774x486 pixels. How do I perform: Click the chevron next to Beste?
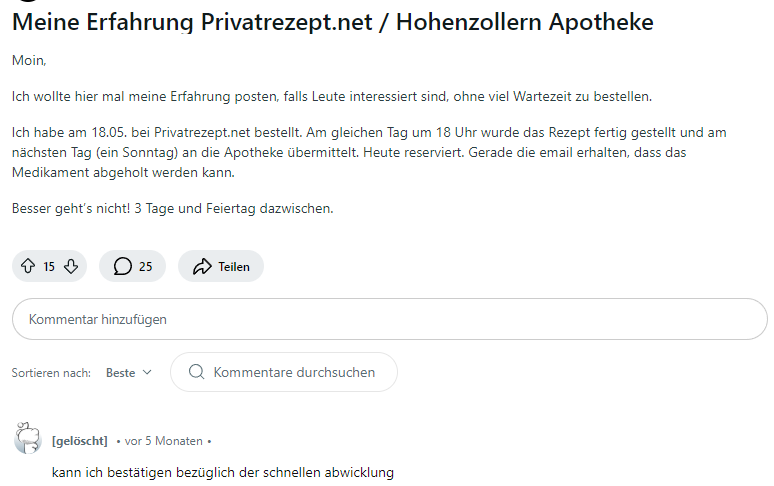148,372
